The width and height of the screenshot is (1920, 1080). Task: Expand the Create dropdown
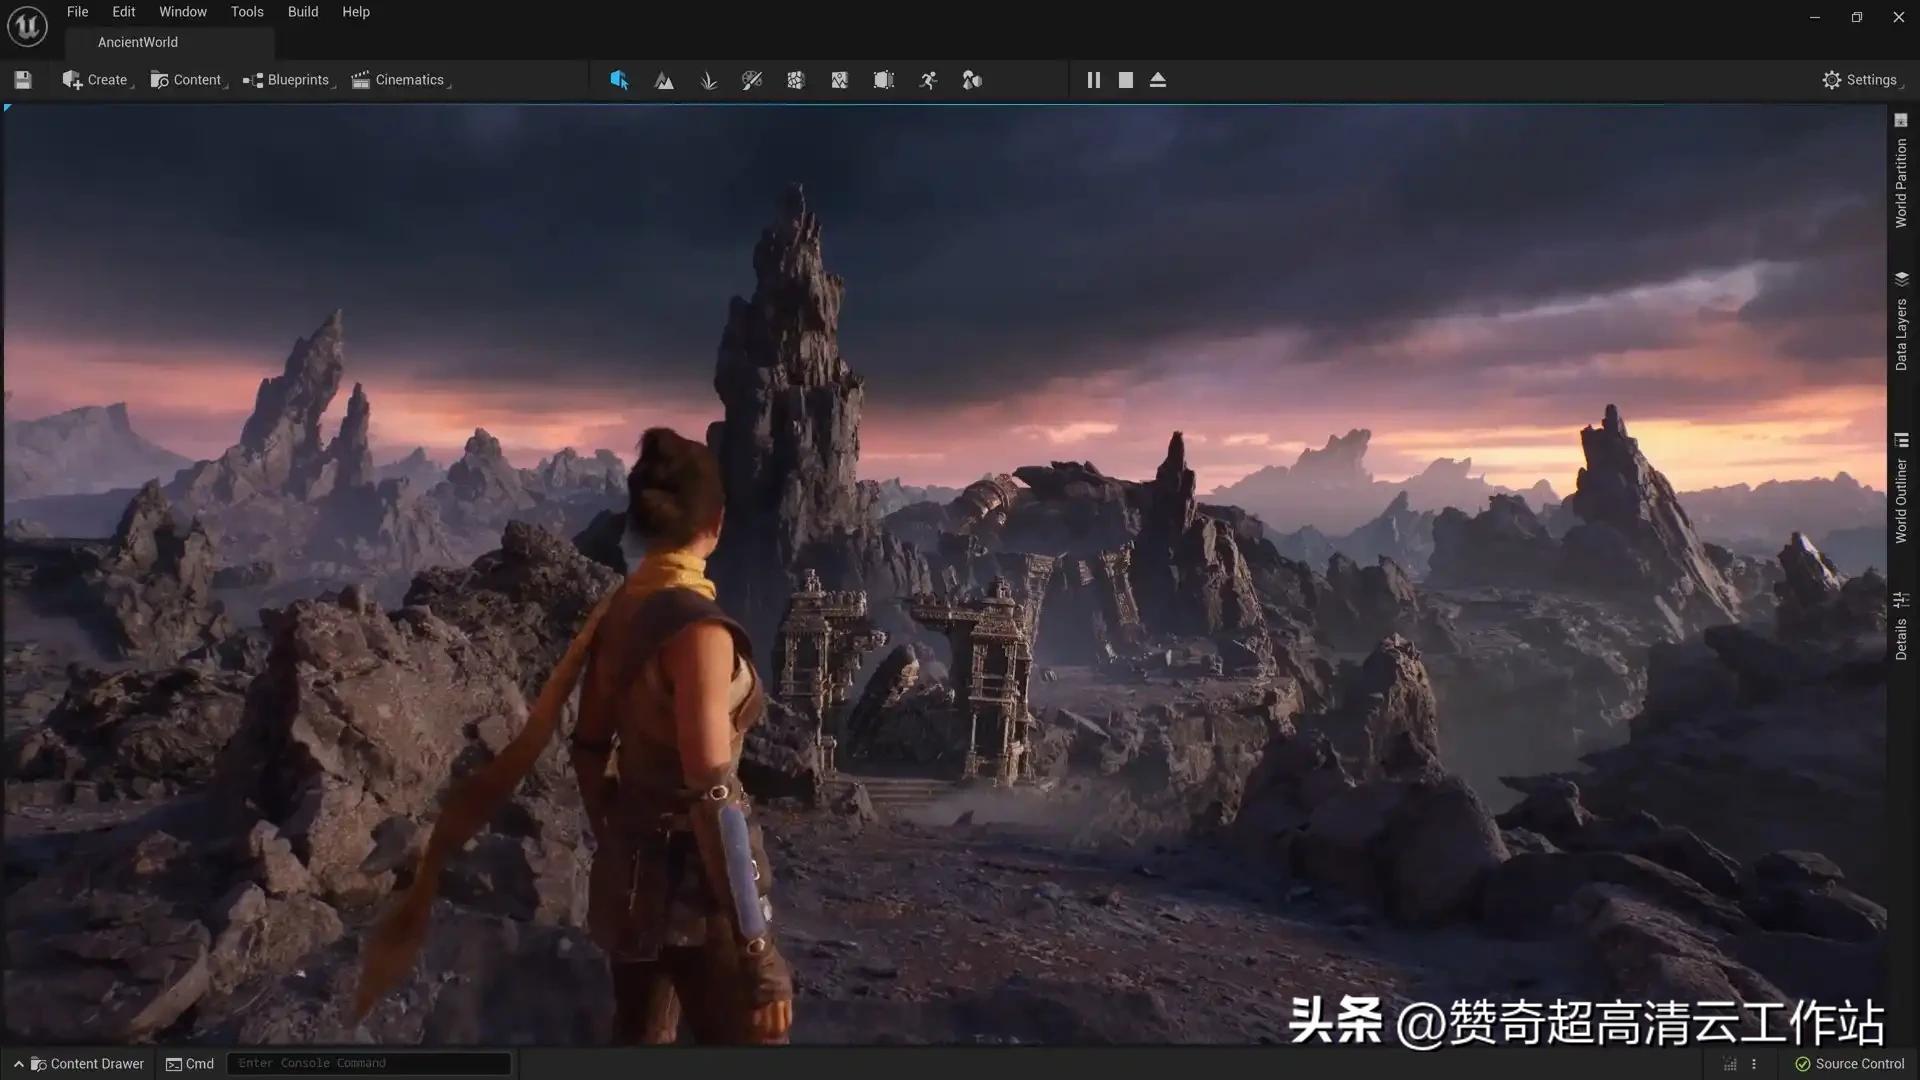[96, 80]
